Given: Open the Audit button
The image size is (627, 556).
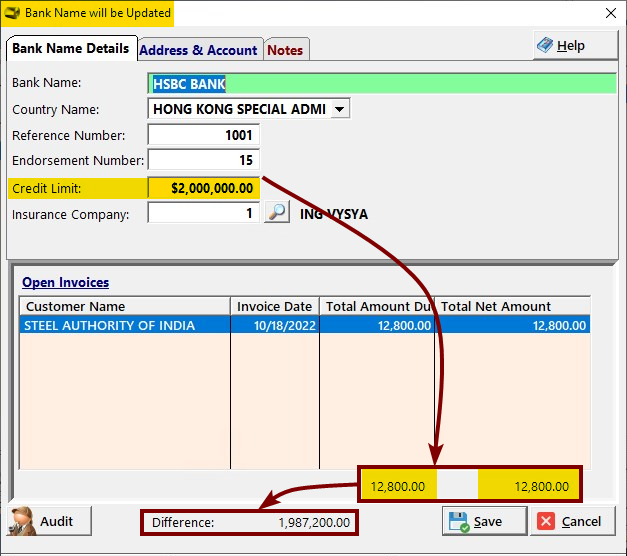Looking at the screenshot, I should pyautogui.click(x=49, y=521).
